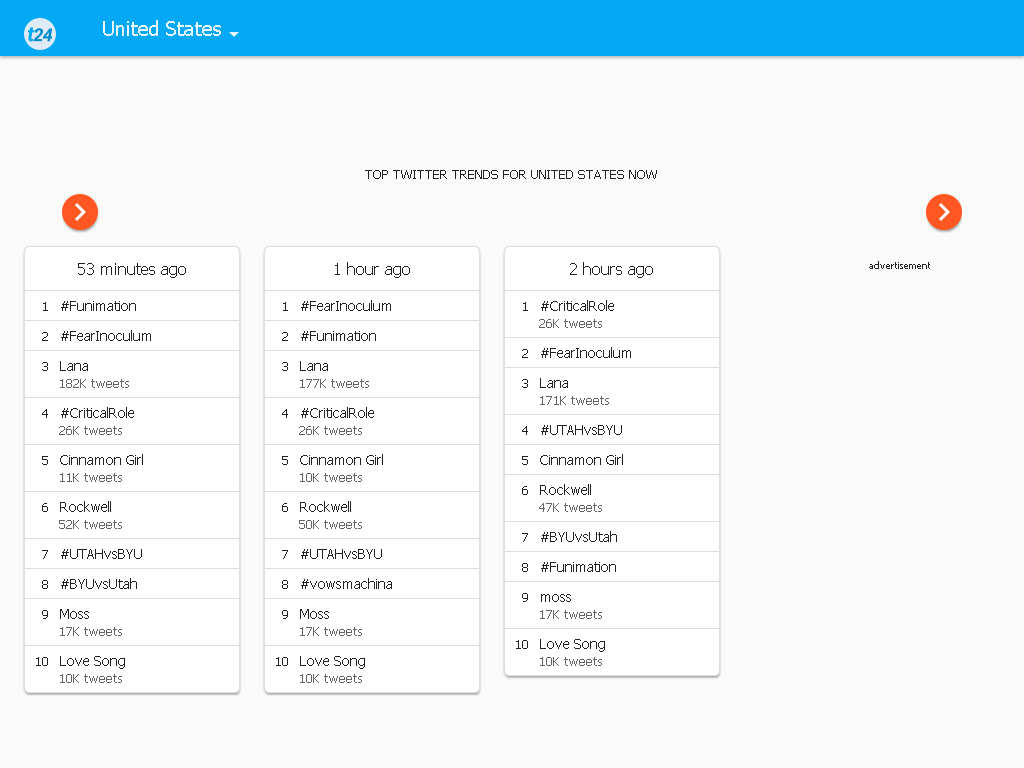Click the t24 logo icon

pos(40,33)
